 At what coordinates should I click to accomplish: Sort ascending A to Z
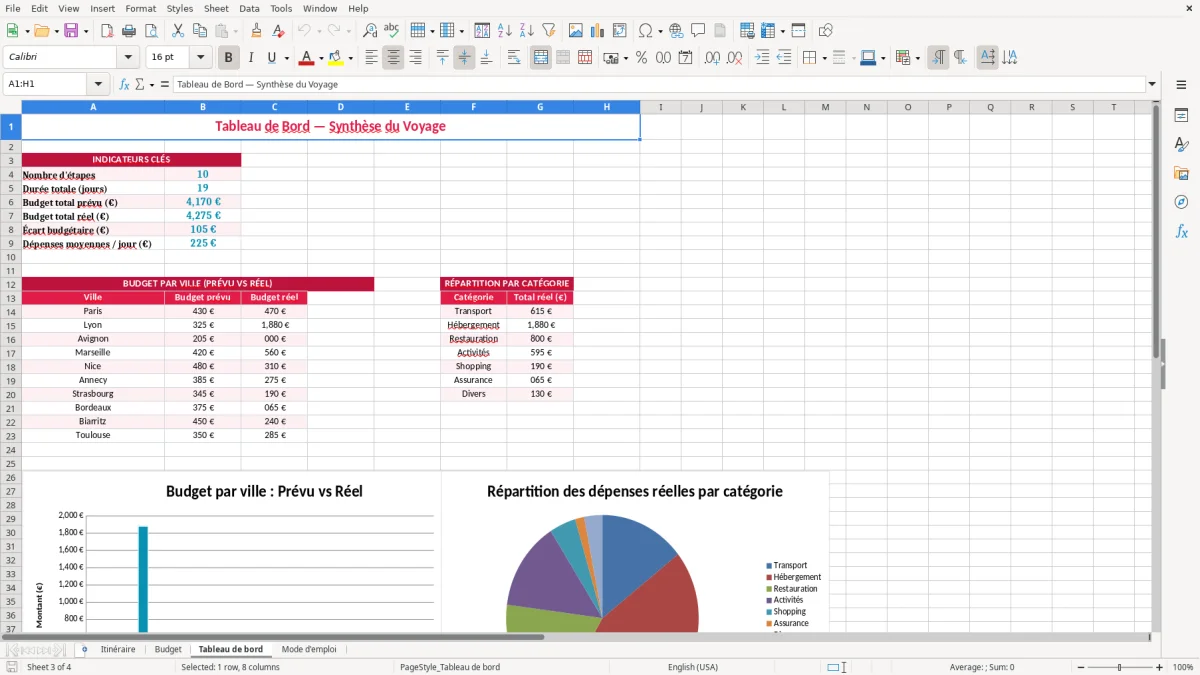tap(505, 31)
